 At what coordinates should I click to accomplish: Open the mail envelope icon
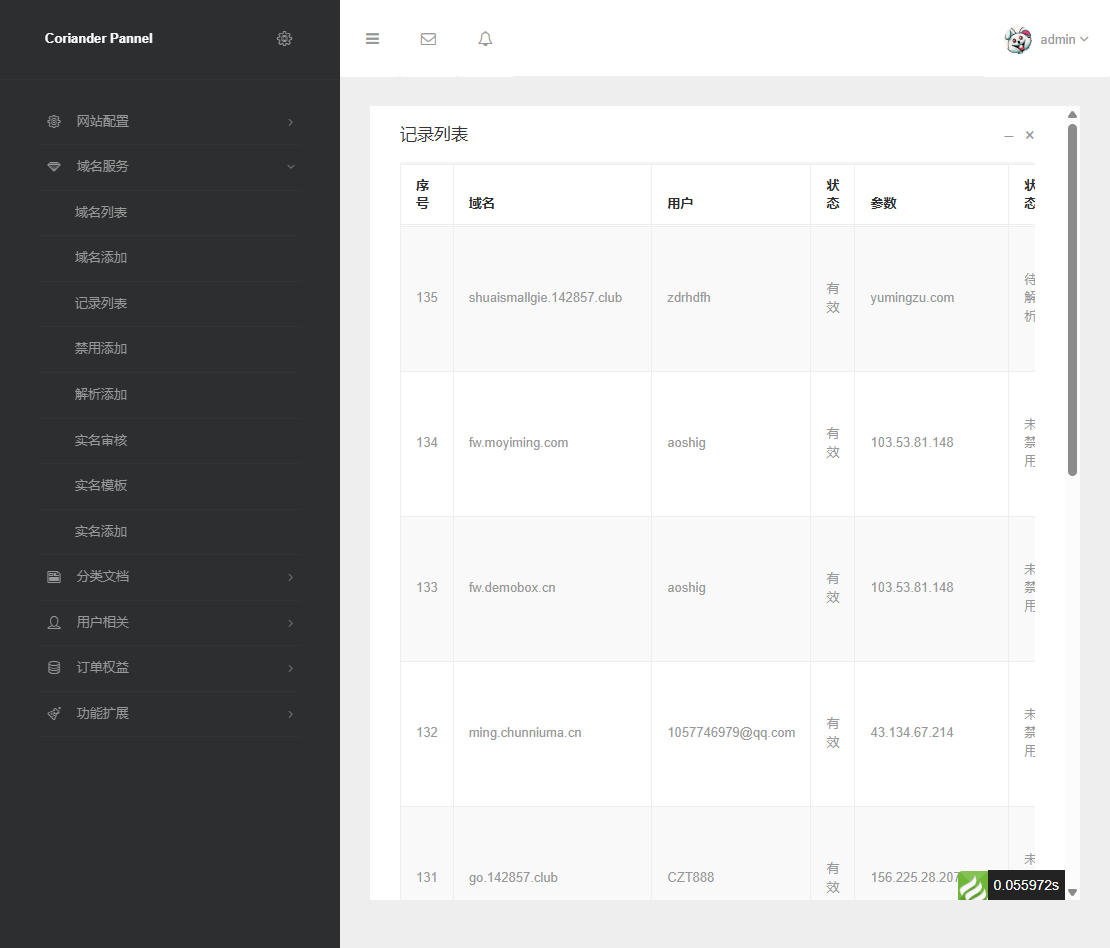point(428,39)
